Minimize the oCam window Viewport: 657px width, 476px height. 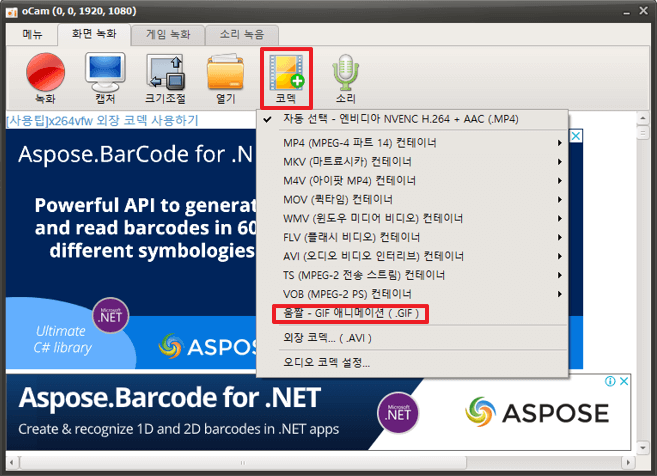click(x=626, y=12)
